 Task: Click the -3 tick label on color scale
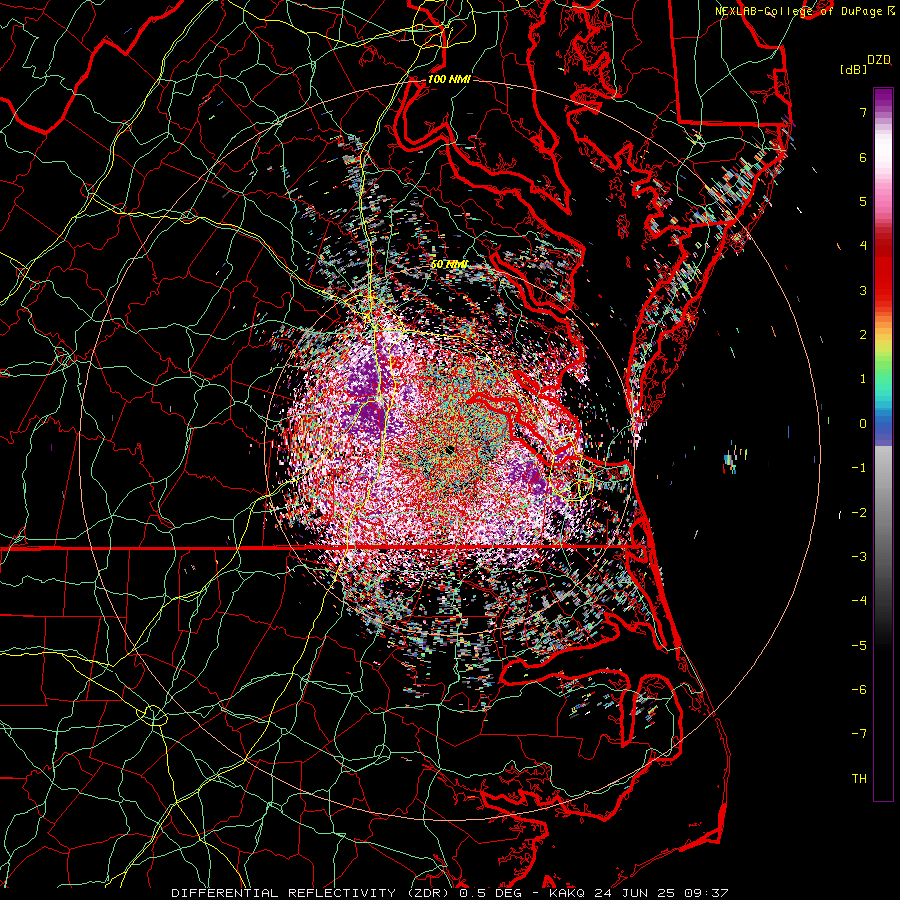859,557
